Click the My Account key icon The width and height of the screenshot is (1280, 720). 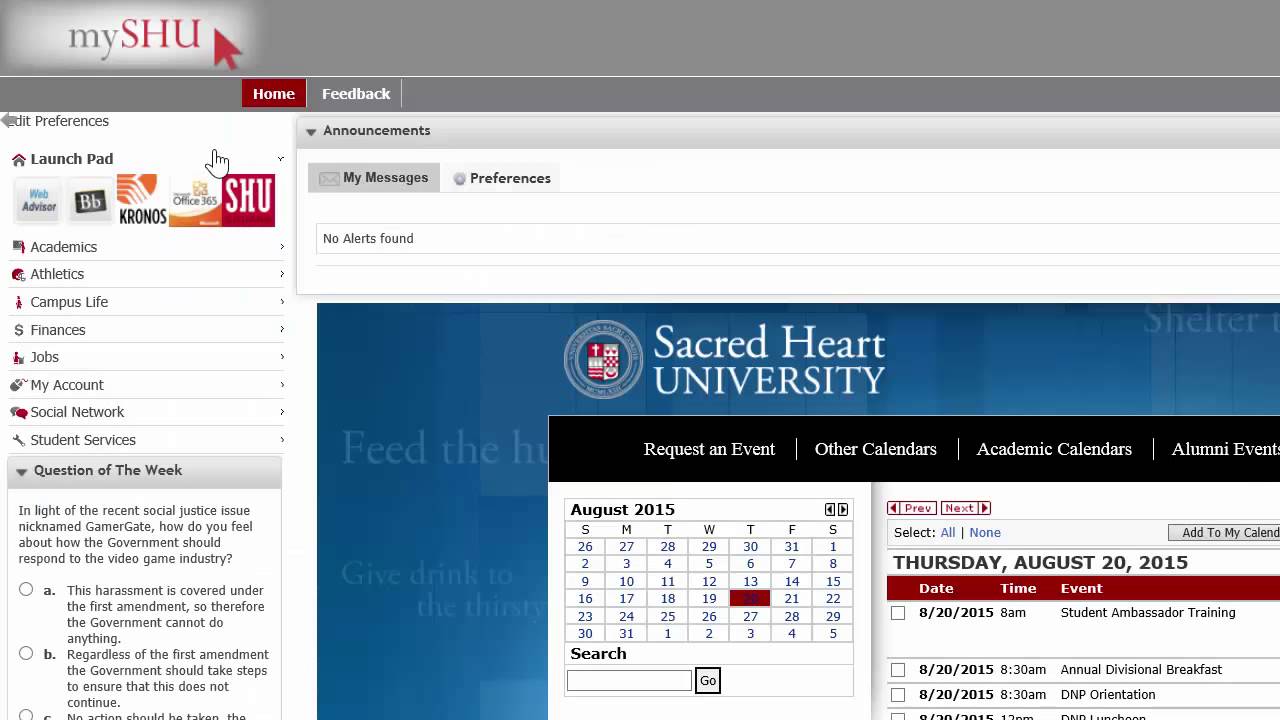[17, 385]
